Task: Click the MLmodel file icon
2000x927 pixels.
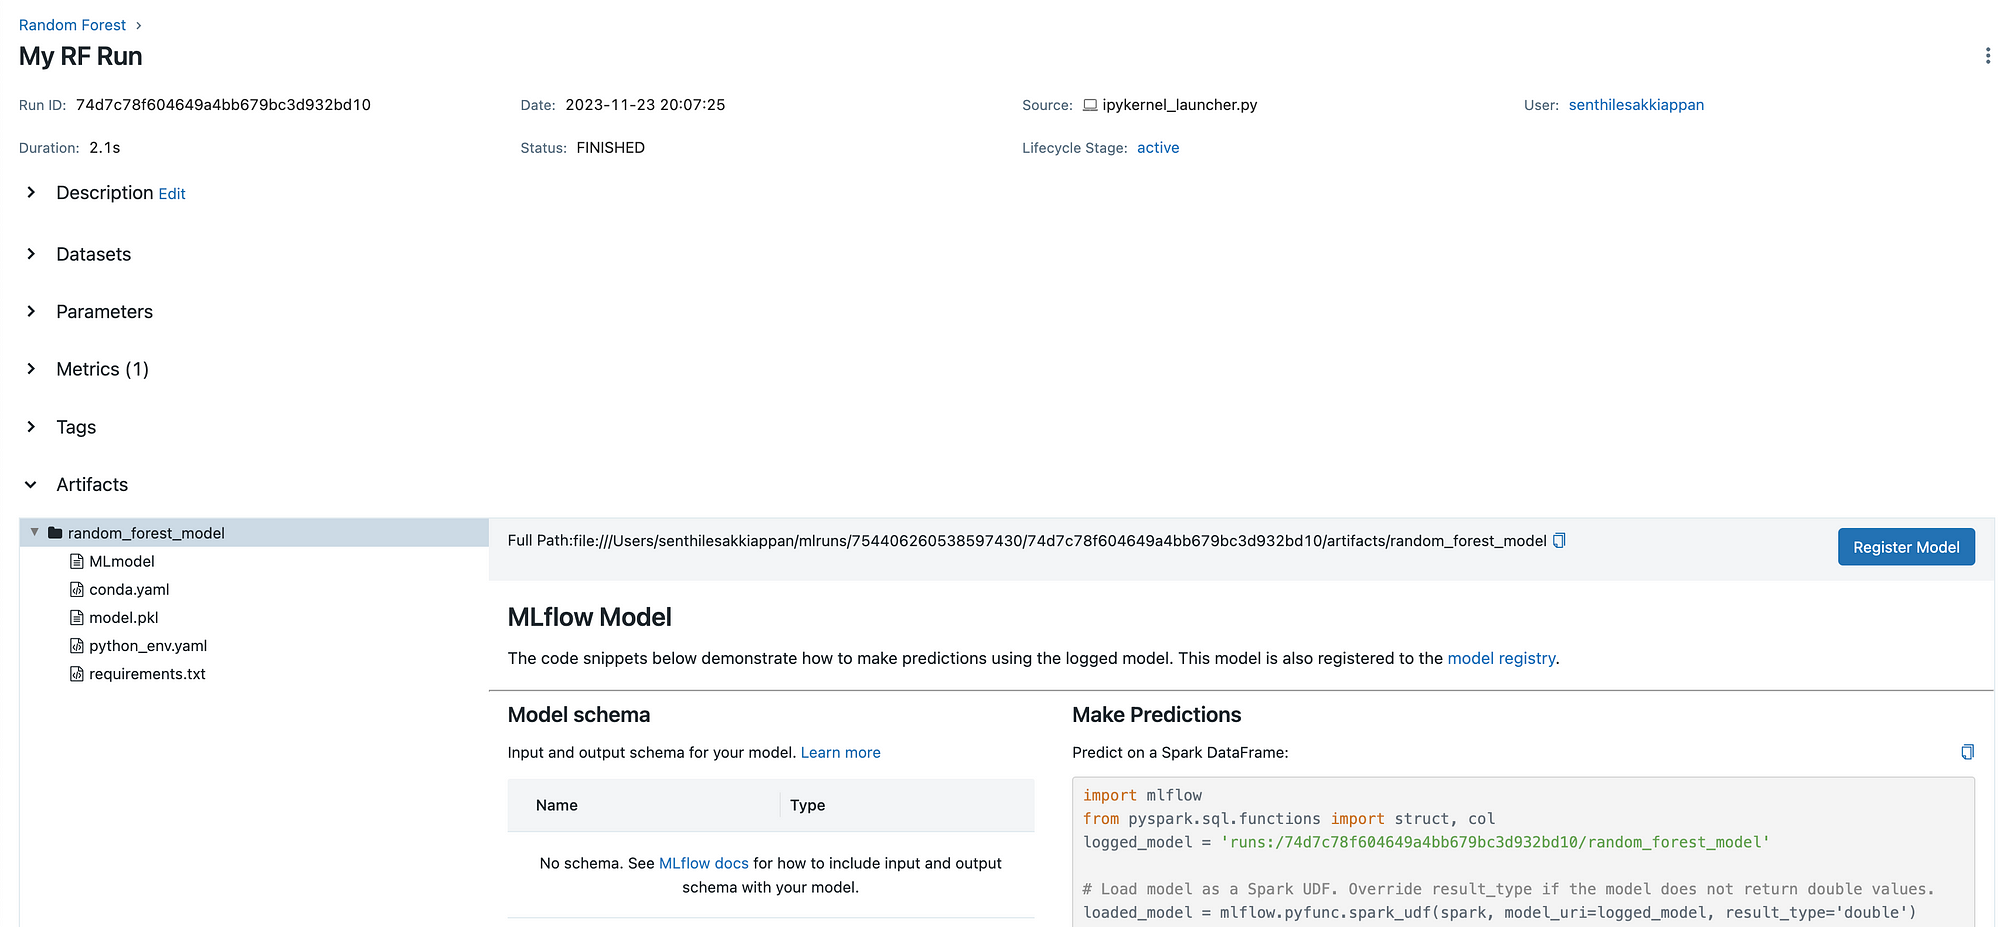Action: pyautogui.click(x=77, y=561)
